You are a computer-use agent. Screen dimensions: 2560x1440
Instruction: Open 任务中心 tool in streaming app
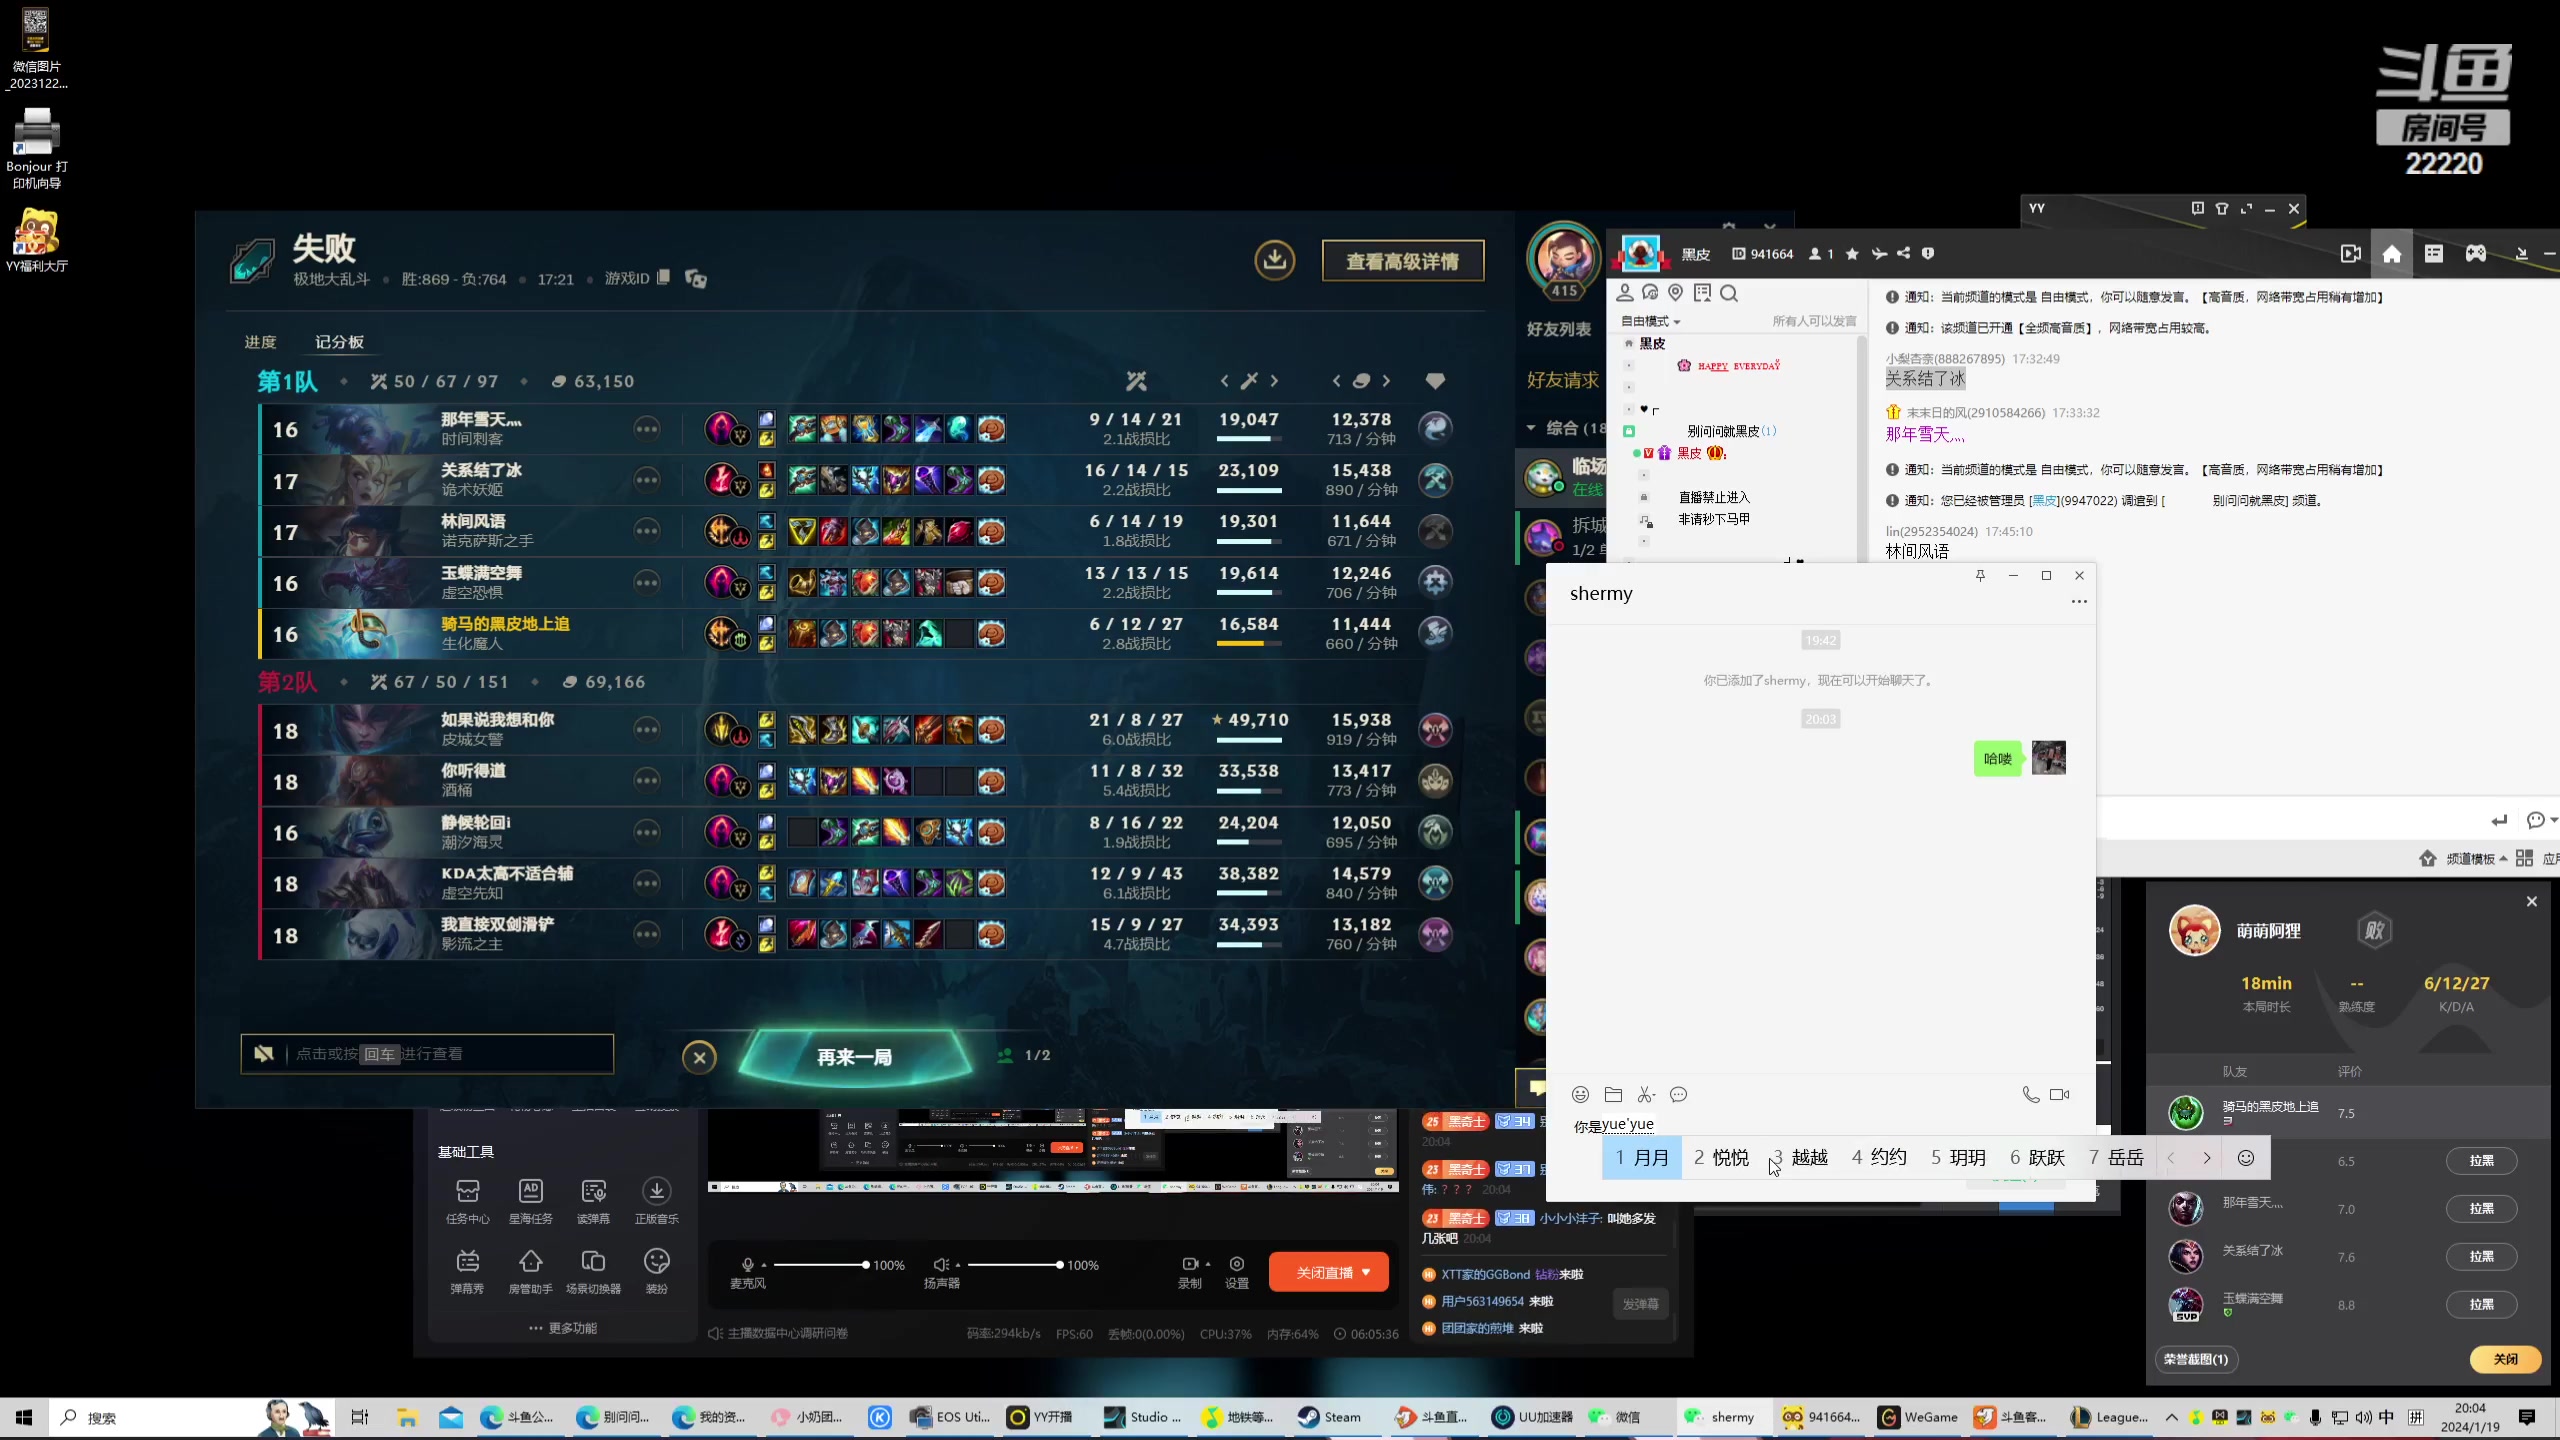tap(467, 1200)
